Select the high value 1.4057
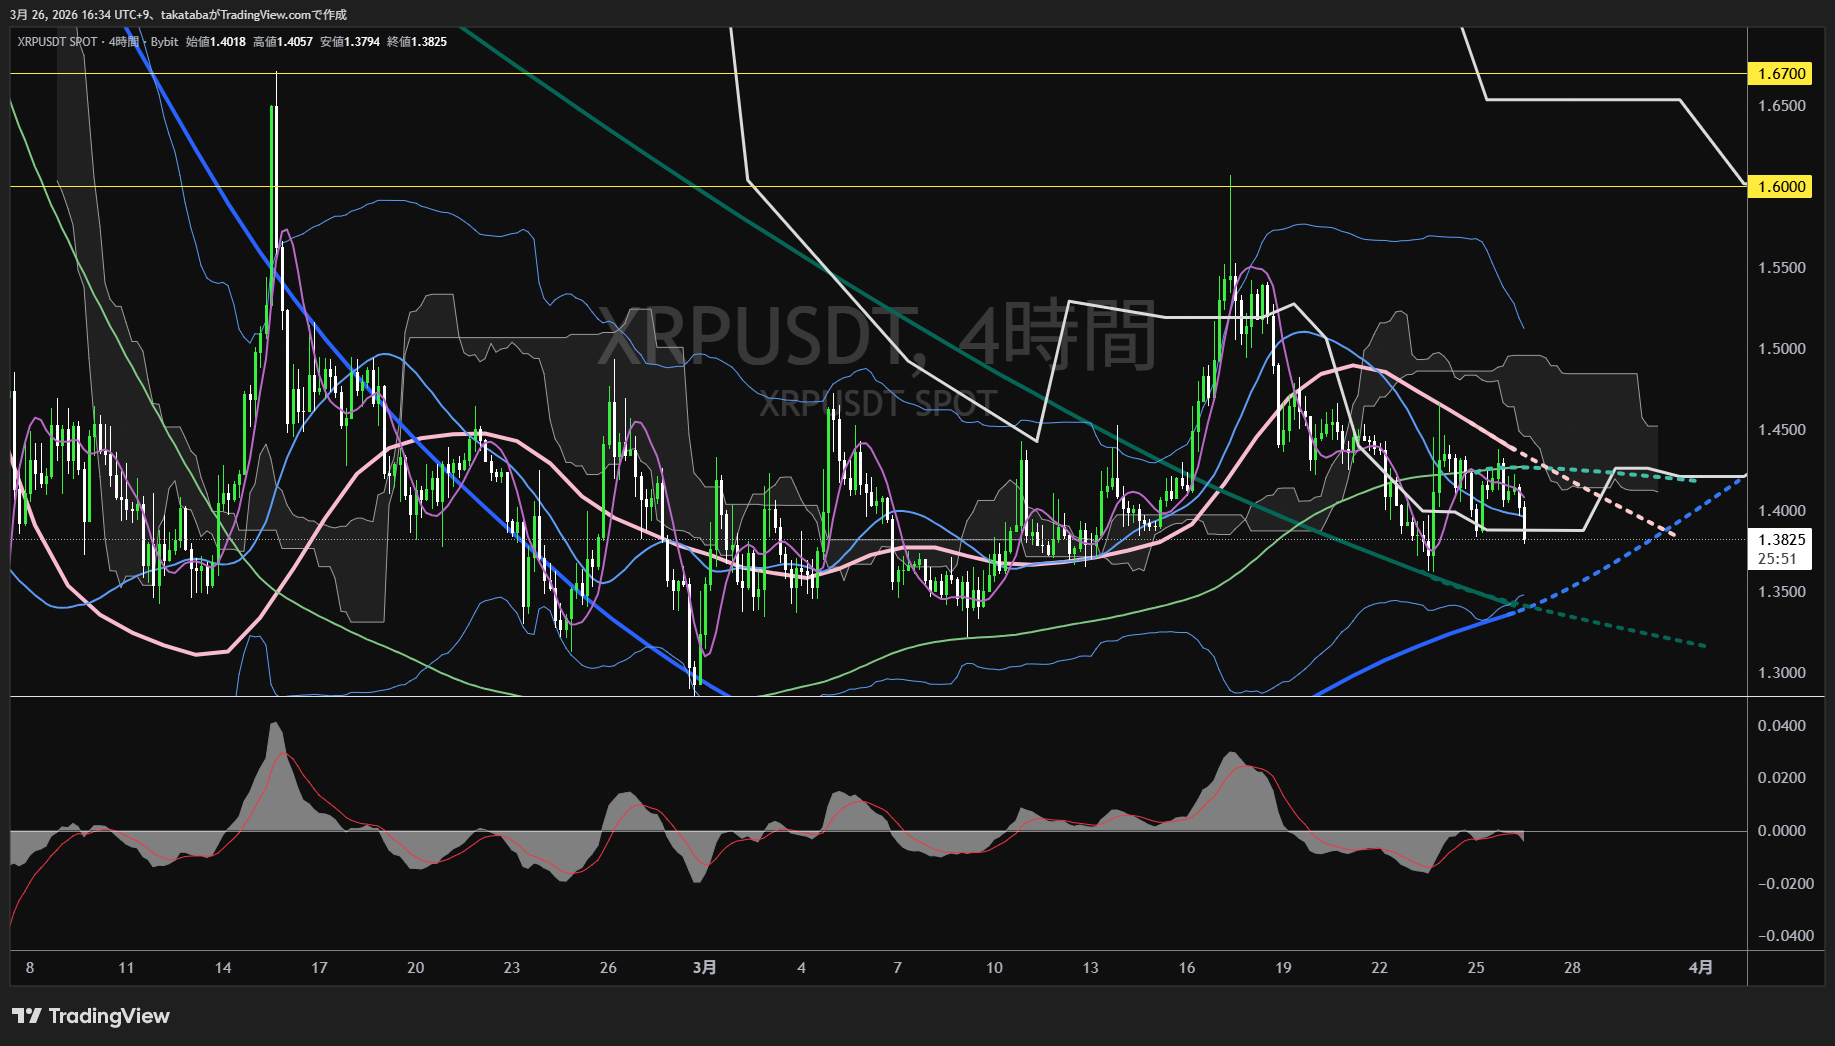 click(x=296, y=42)
